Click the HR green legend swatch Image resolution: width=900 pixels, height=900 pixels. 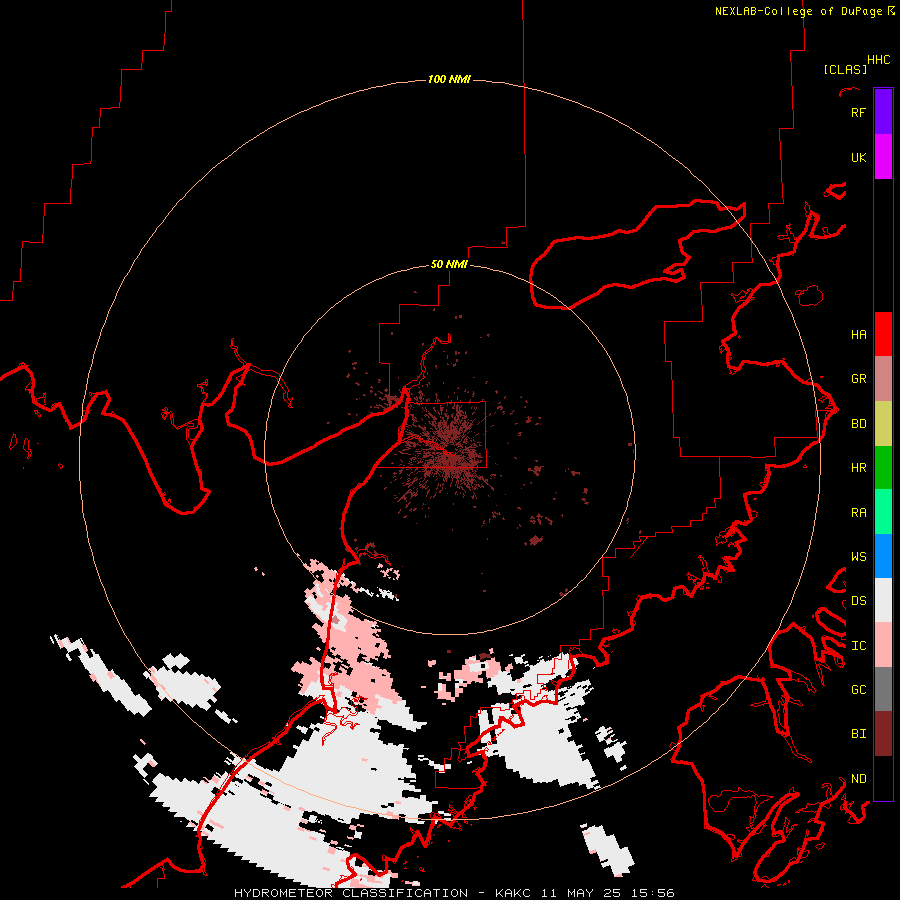883,468
